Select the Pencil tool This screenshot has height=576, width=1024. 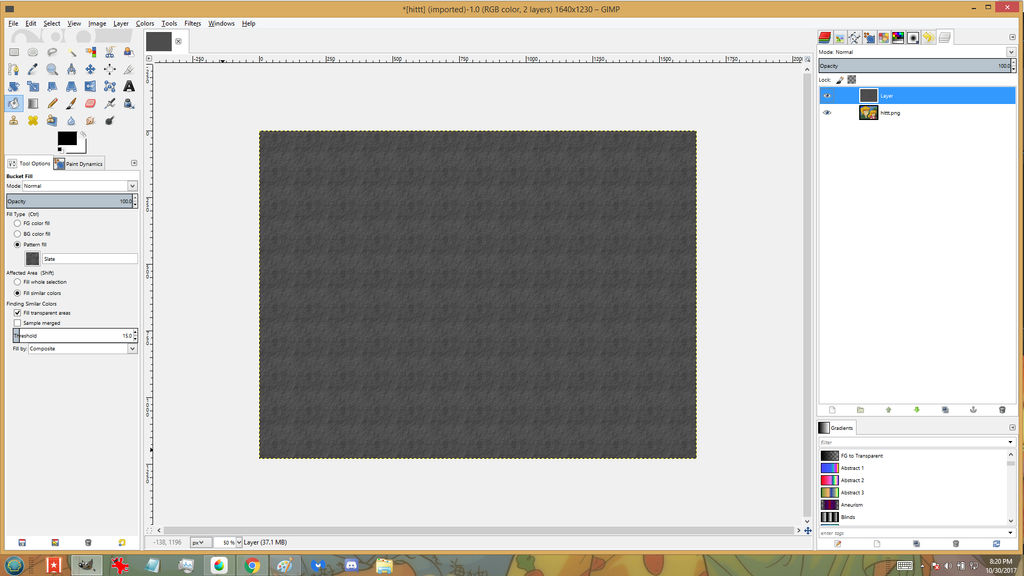coord(52,103)
